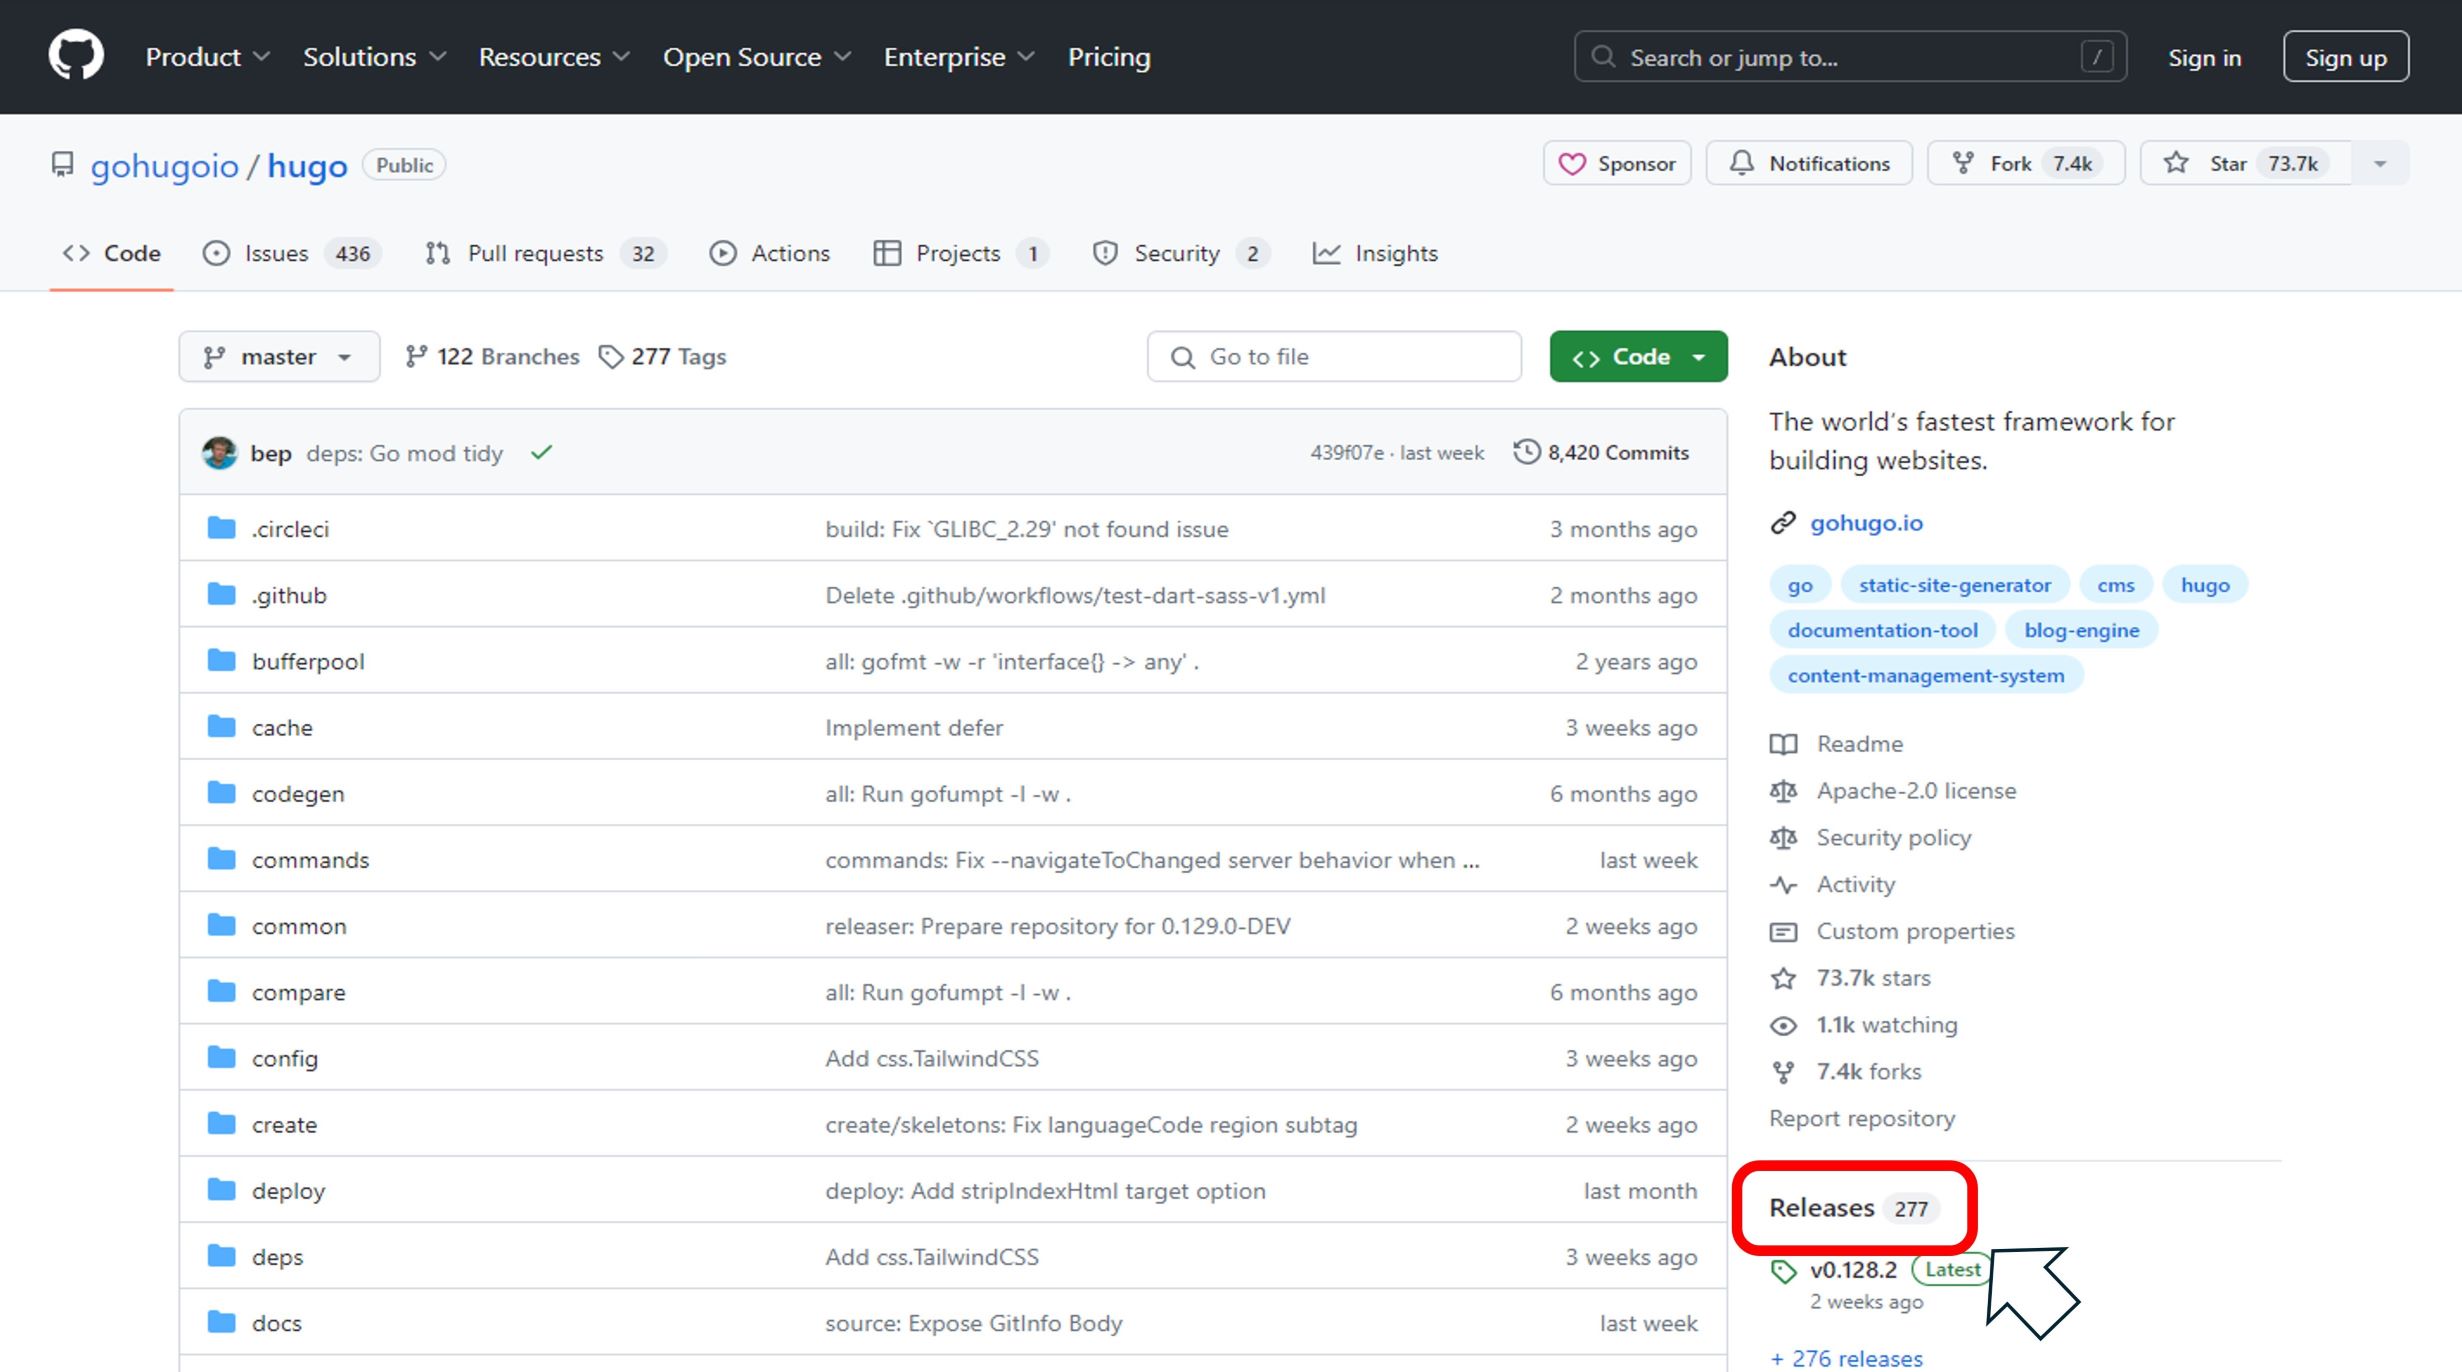This screenshot has height=1372, width=2462.
Task: Expand the Resources menu
Action: click(554, 57)
